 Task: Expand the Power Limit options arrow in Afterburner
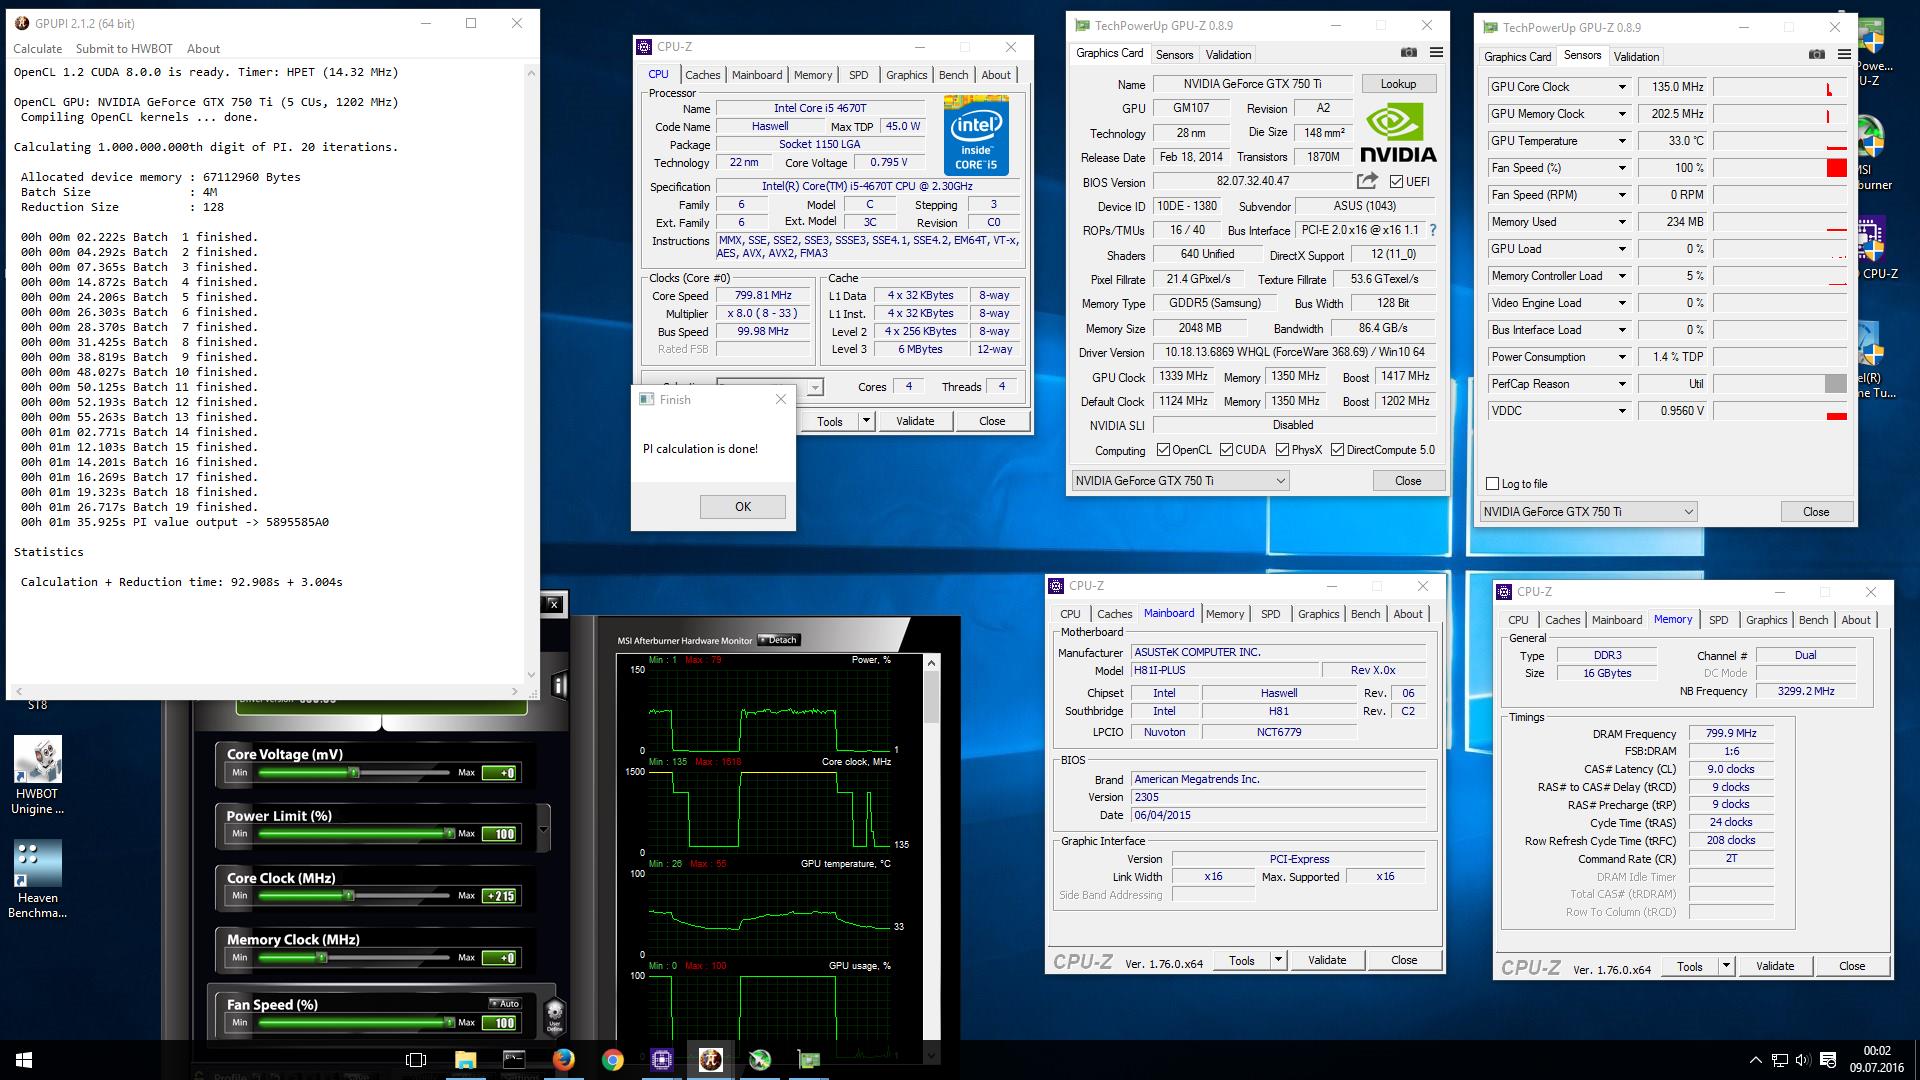coord(543,829)
